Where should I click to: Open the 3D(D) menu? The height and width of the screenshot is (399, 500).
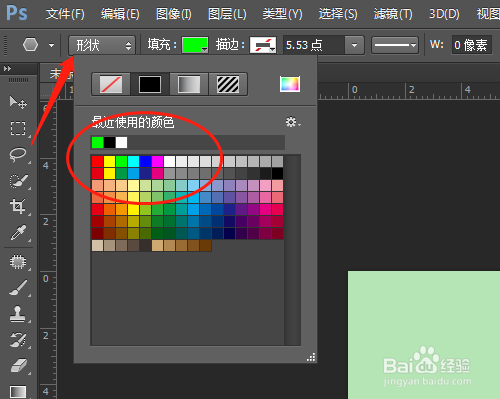point(444,14)
